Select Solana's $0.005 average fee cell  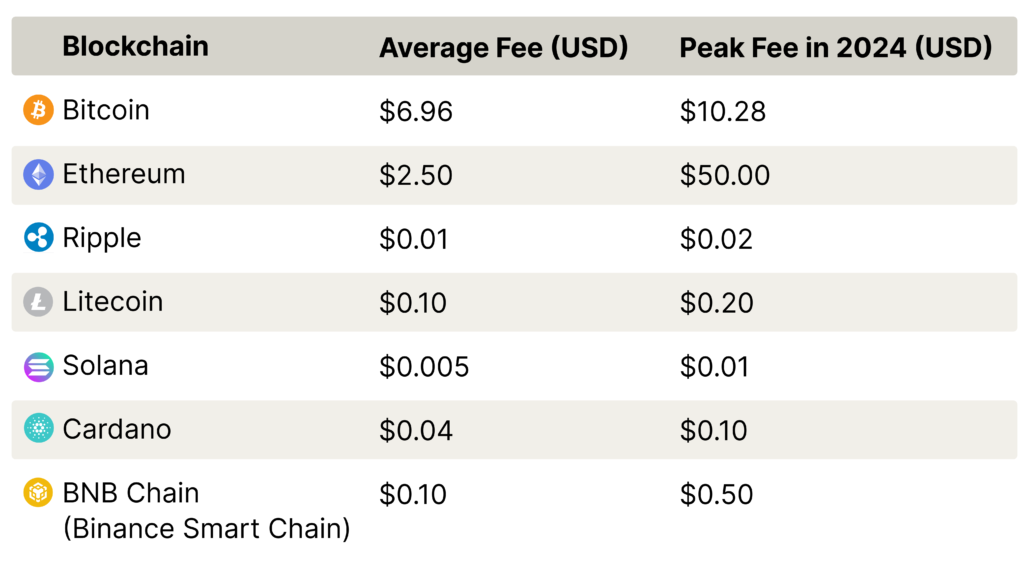(424, 367)
